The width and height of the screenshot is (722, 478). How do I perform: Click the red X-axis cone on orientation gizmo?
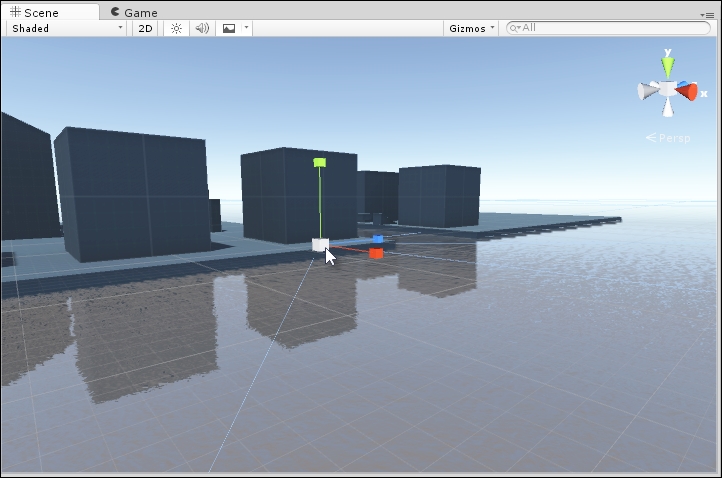[x=687, y=91]
